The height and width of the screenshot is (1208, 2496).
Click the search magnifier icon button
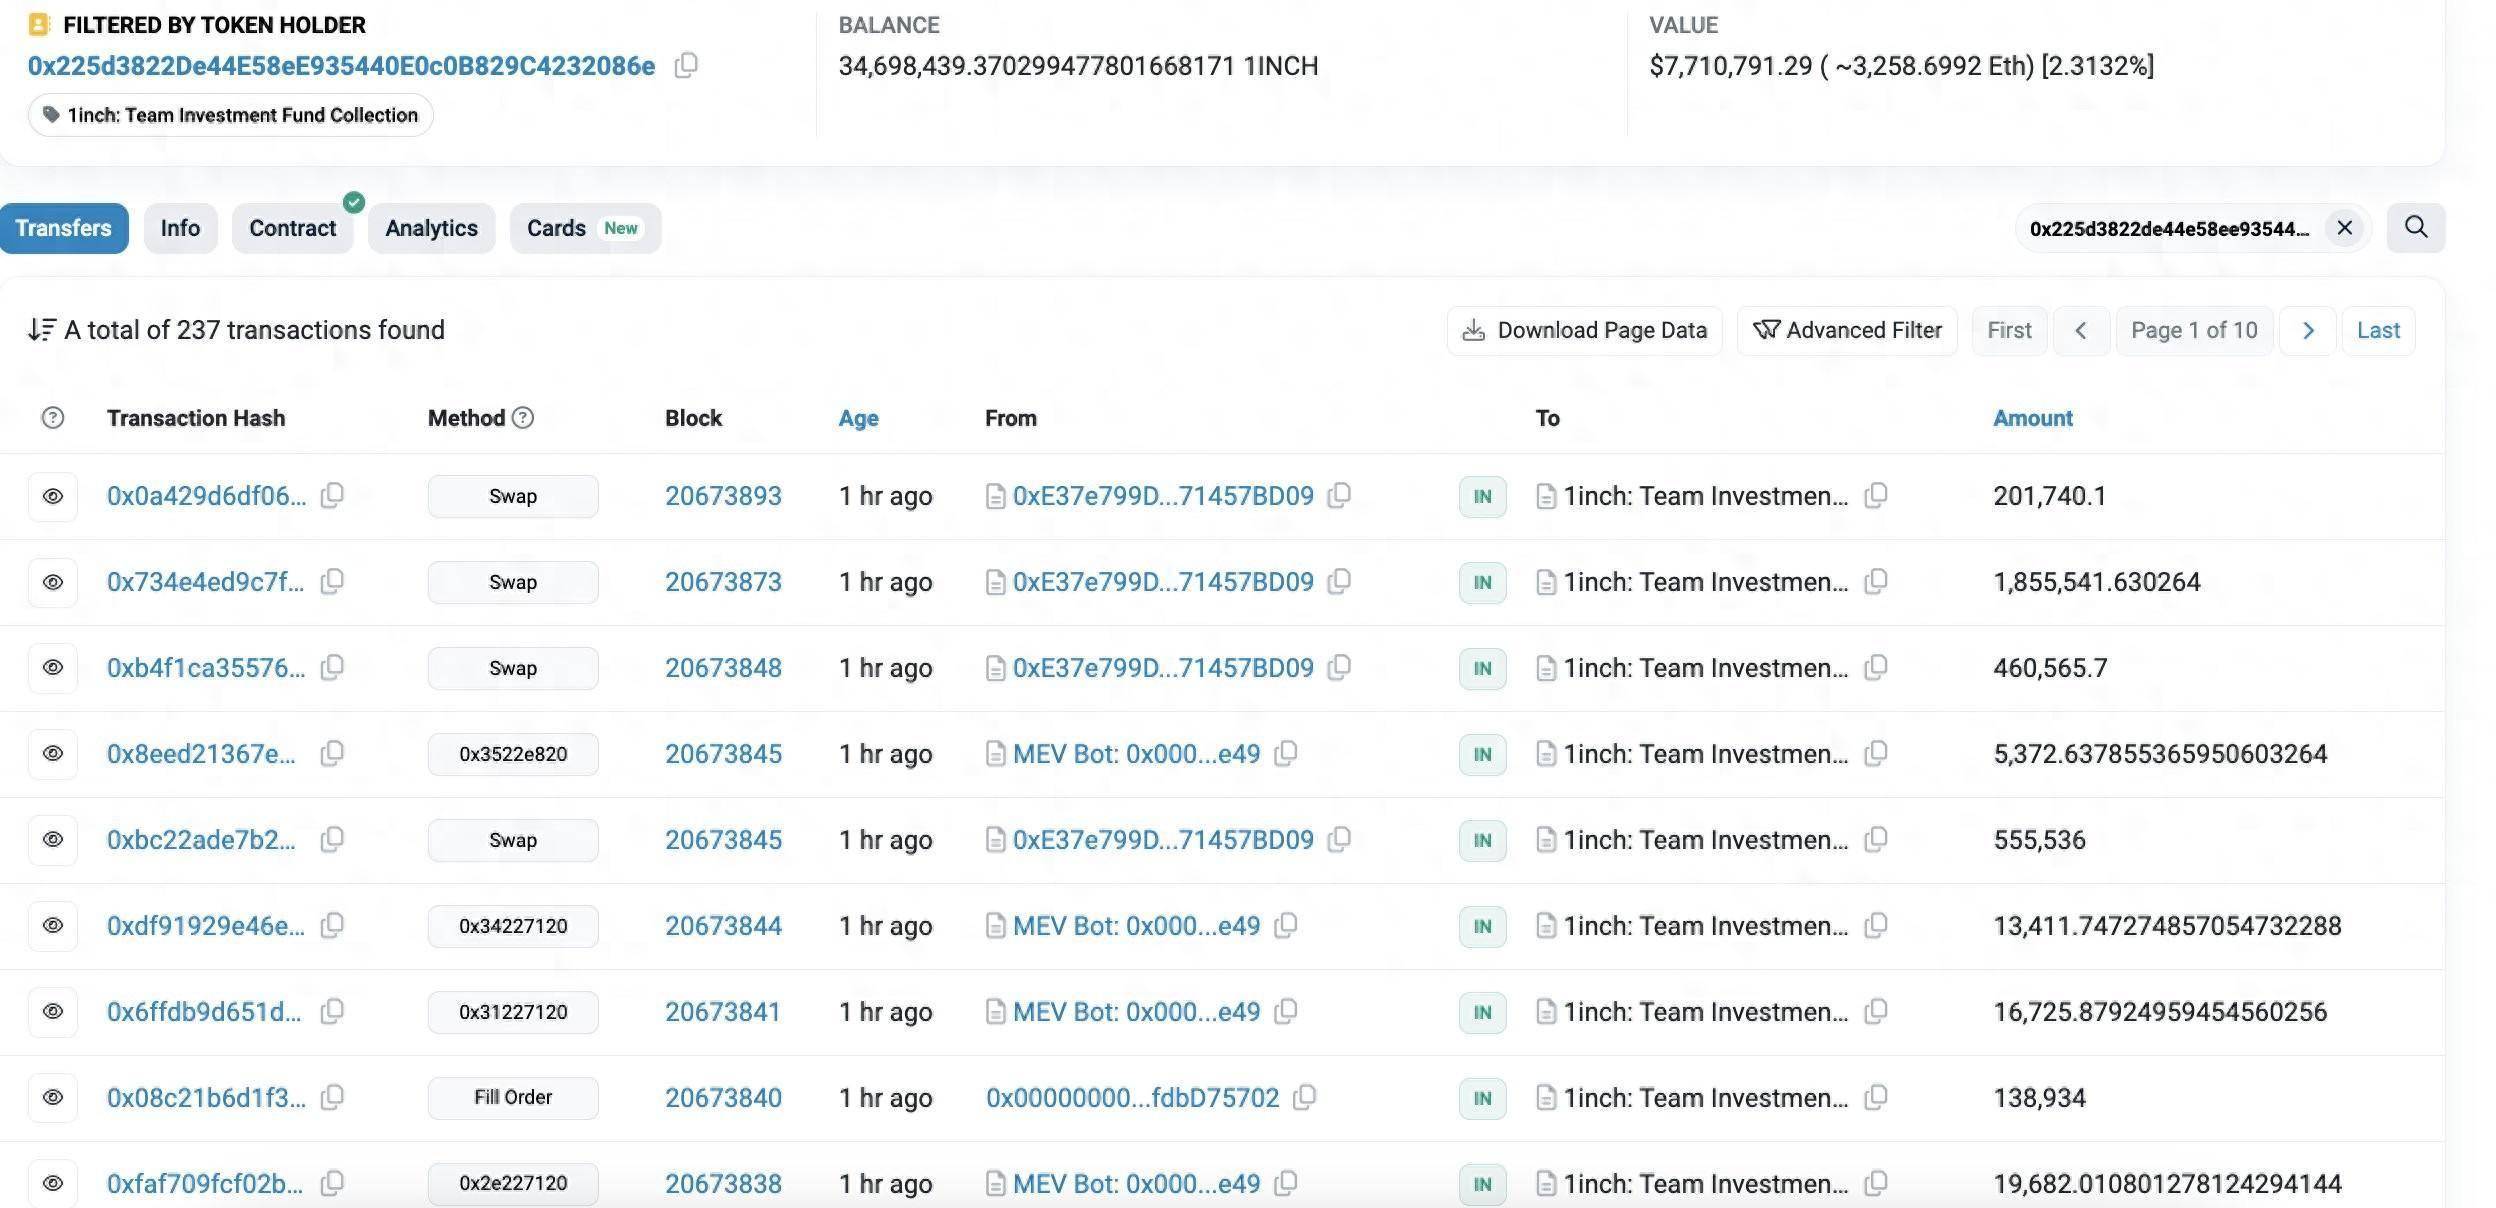coord(2415,228)
